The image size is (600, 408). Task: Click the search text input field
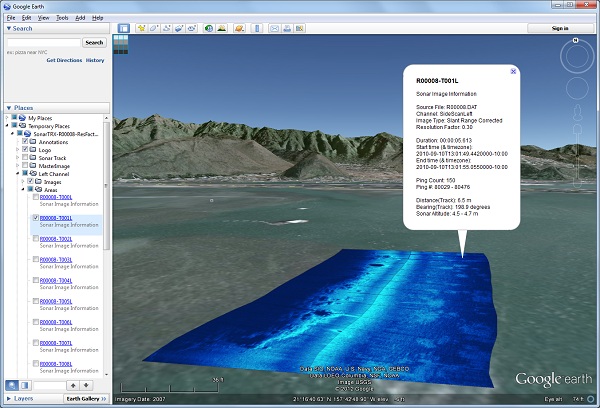(x=41, y=43)
